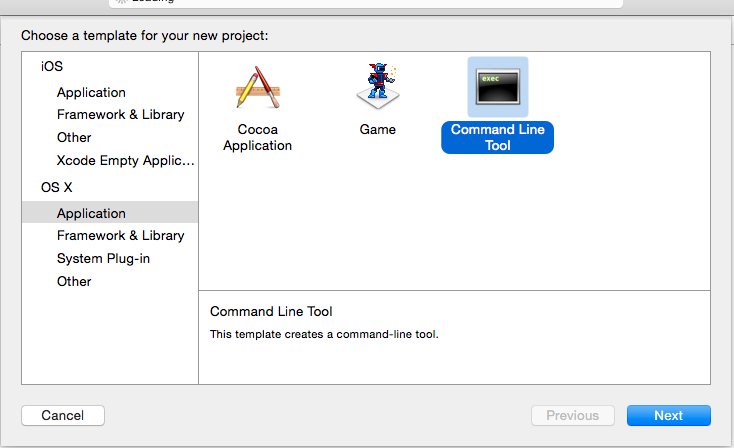
Task: Select the Command Line Tool exec icon
Action: pos(498,87)
